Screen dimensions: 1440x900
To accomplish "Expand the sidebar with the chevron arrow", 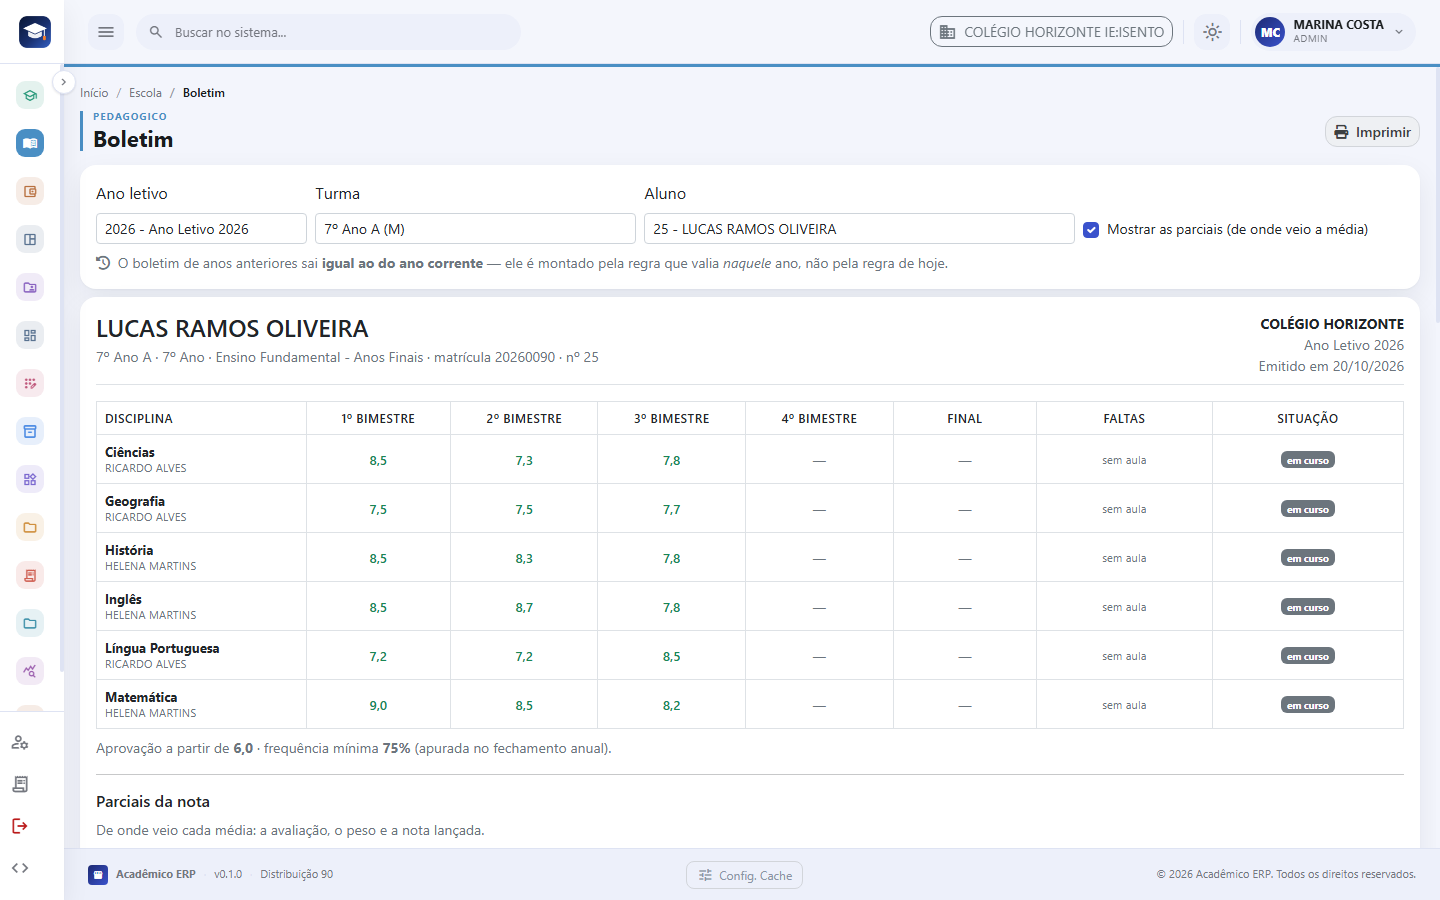I will click(63, 82).
